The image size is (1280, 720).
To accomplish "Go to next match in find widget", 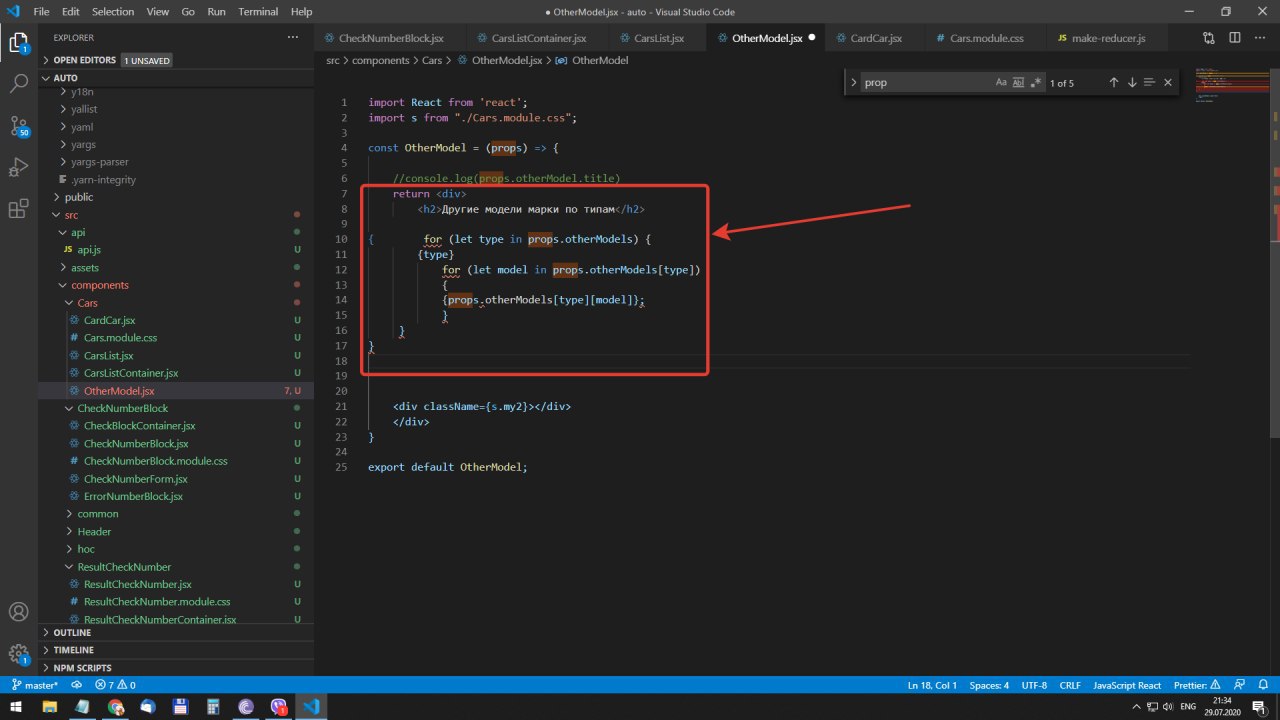I will (x=1132, y=83).
